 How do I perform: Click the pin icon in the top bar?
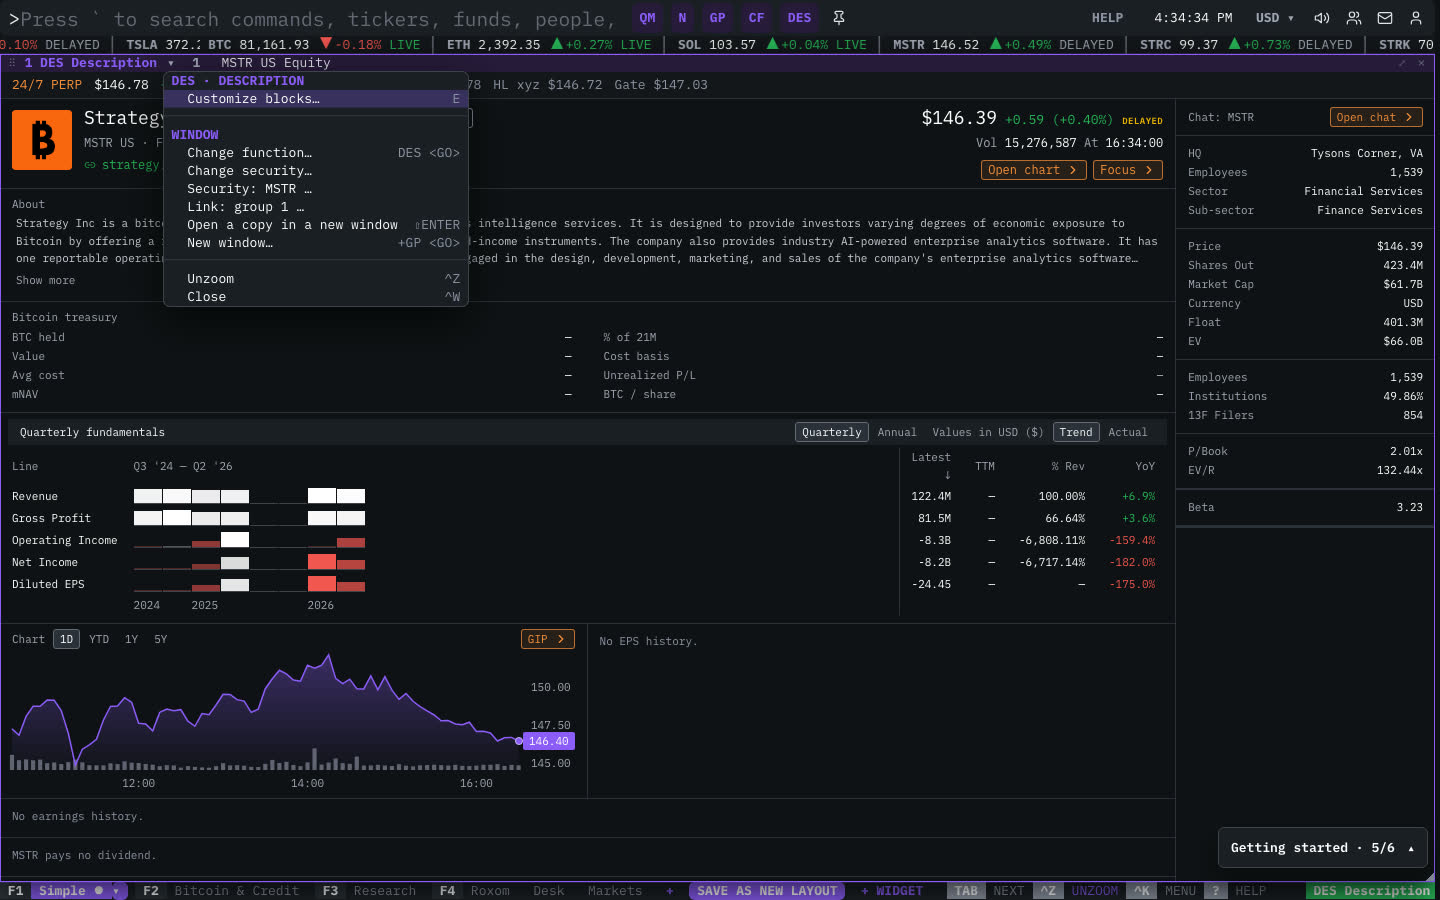839,18
